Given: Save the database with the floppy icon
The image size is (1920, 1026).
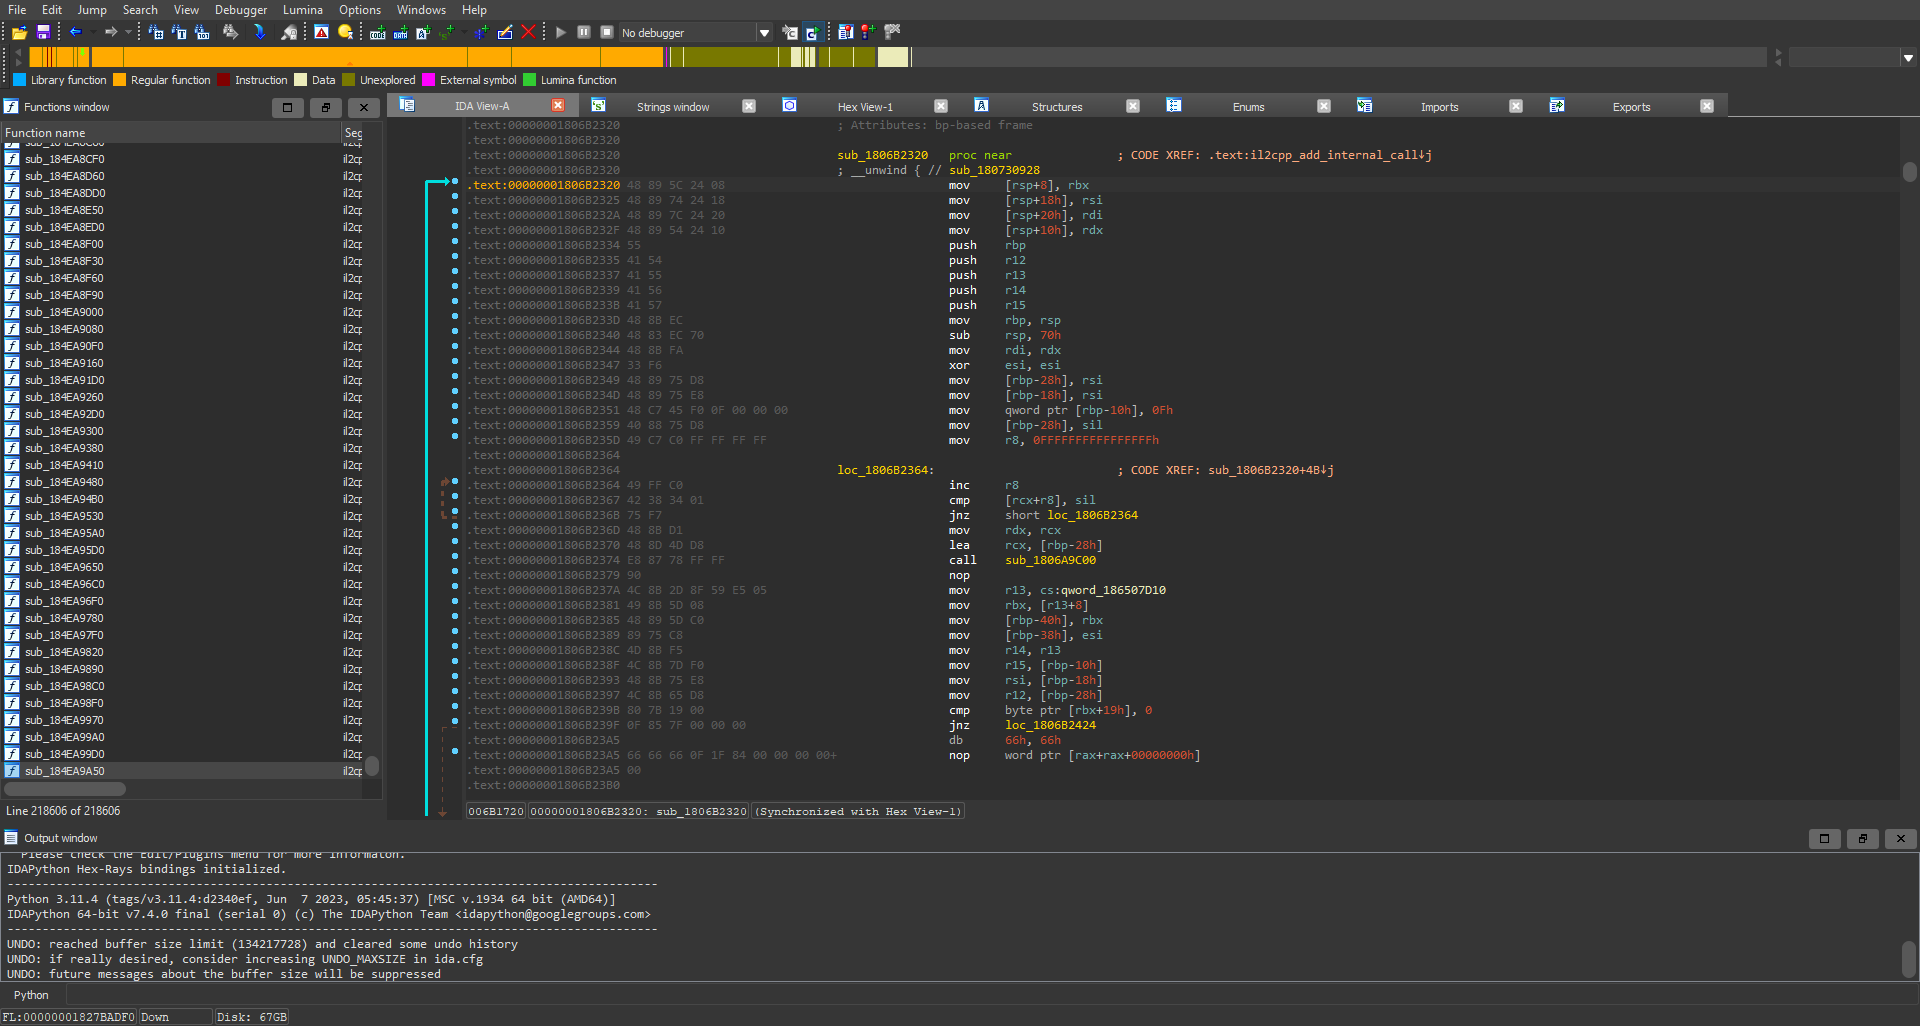Looking at the screenshot, I should [43, 33].
